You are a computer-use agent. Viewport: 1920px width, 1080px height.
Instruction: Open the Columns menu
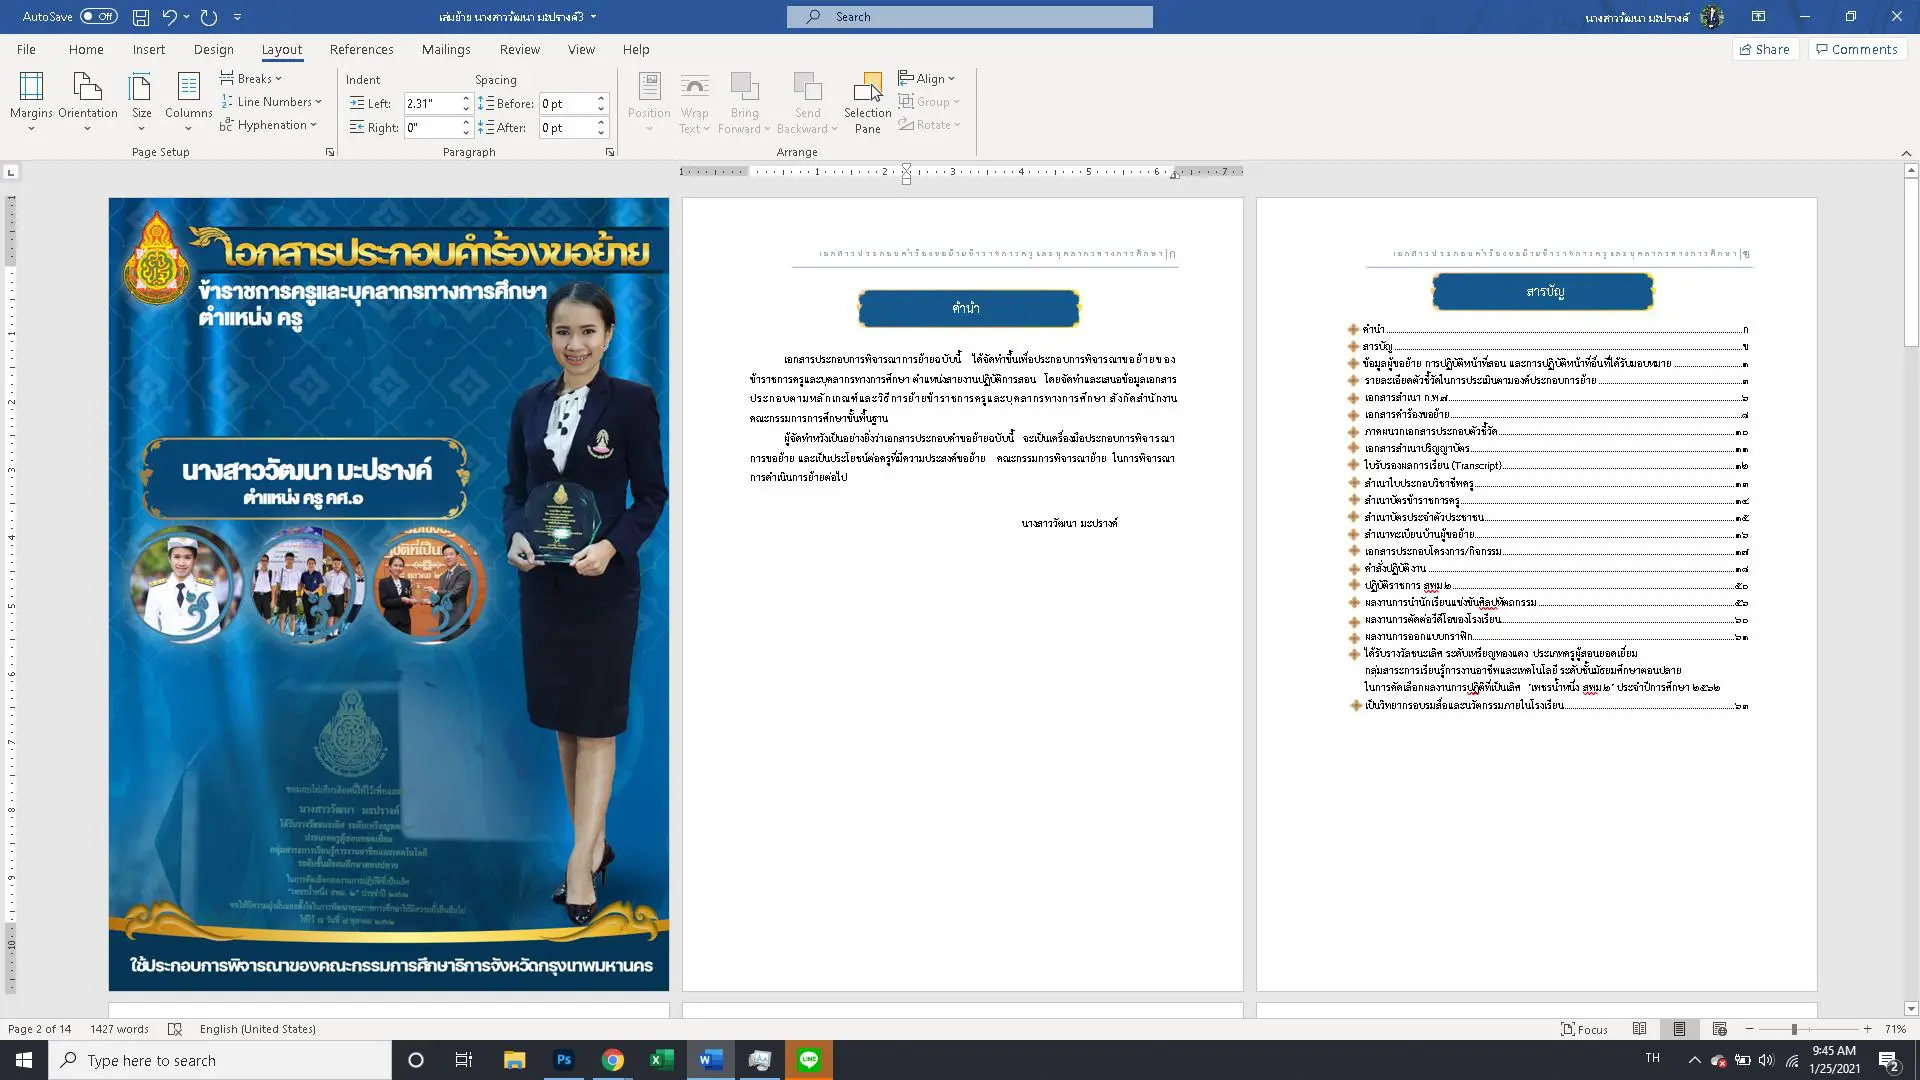point(188,102)
